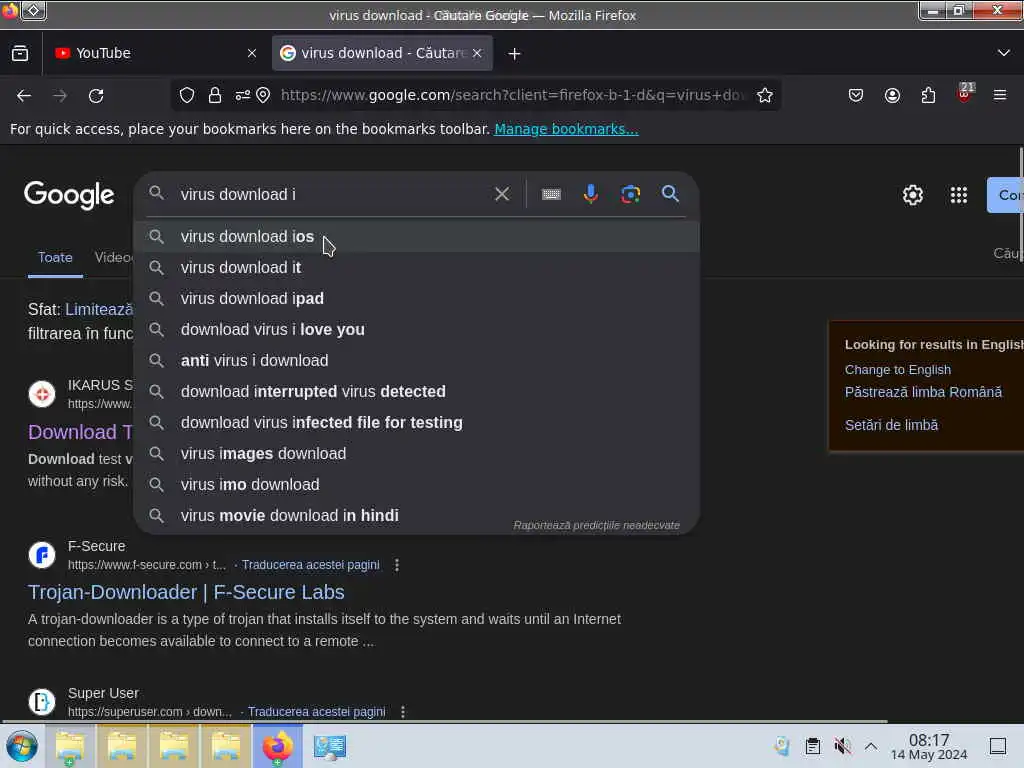1024x768 pixels.
Task: Open the Extensions puzzle icon
Action: [928, 95]
